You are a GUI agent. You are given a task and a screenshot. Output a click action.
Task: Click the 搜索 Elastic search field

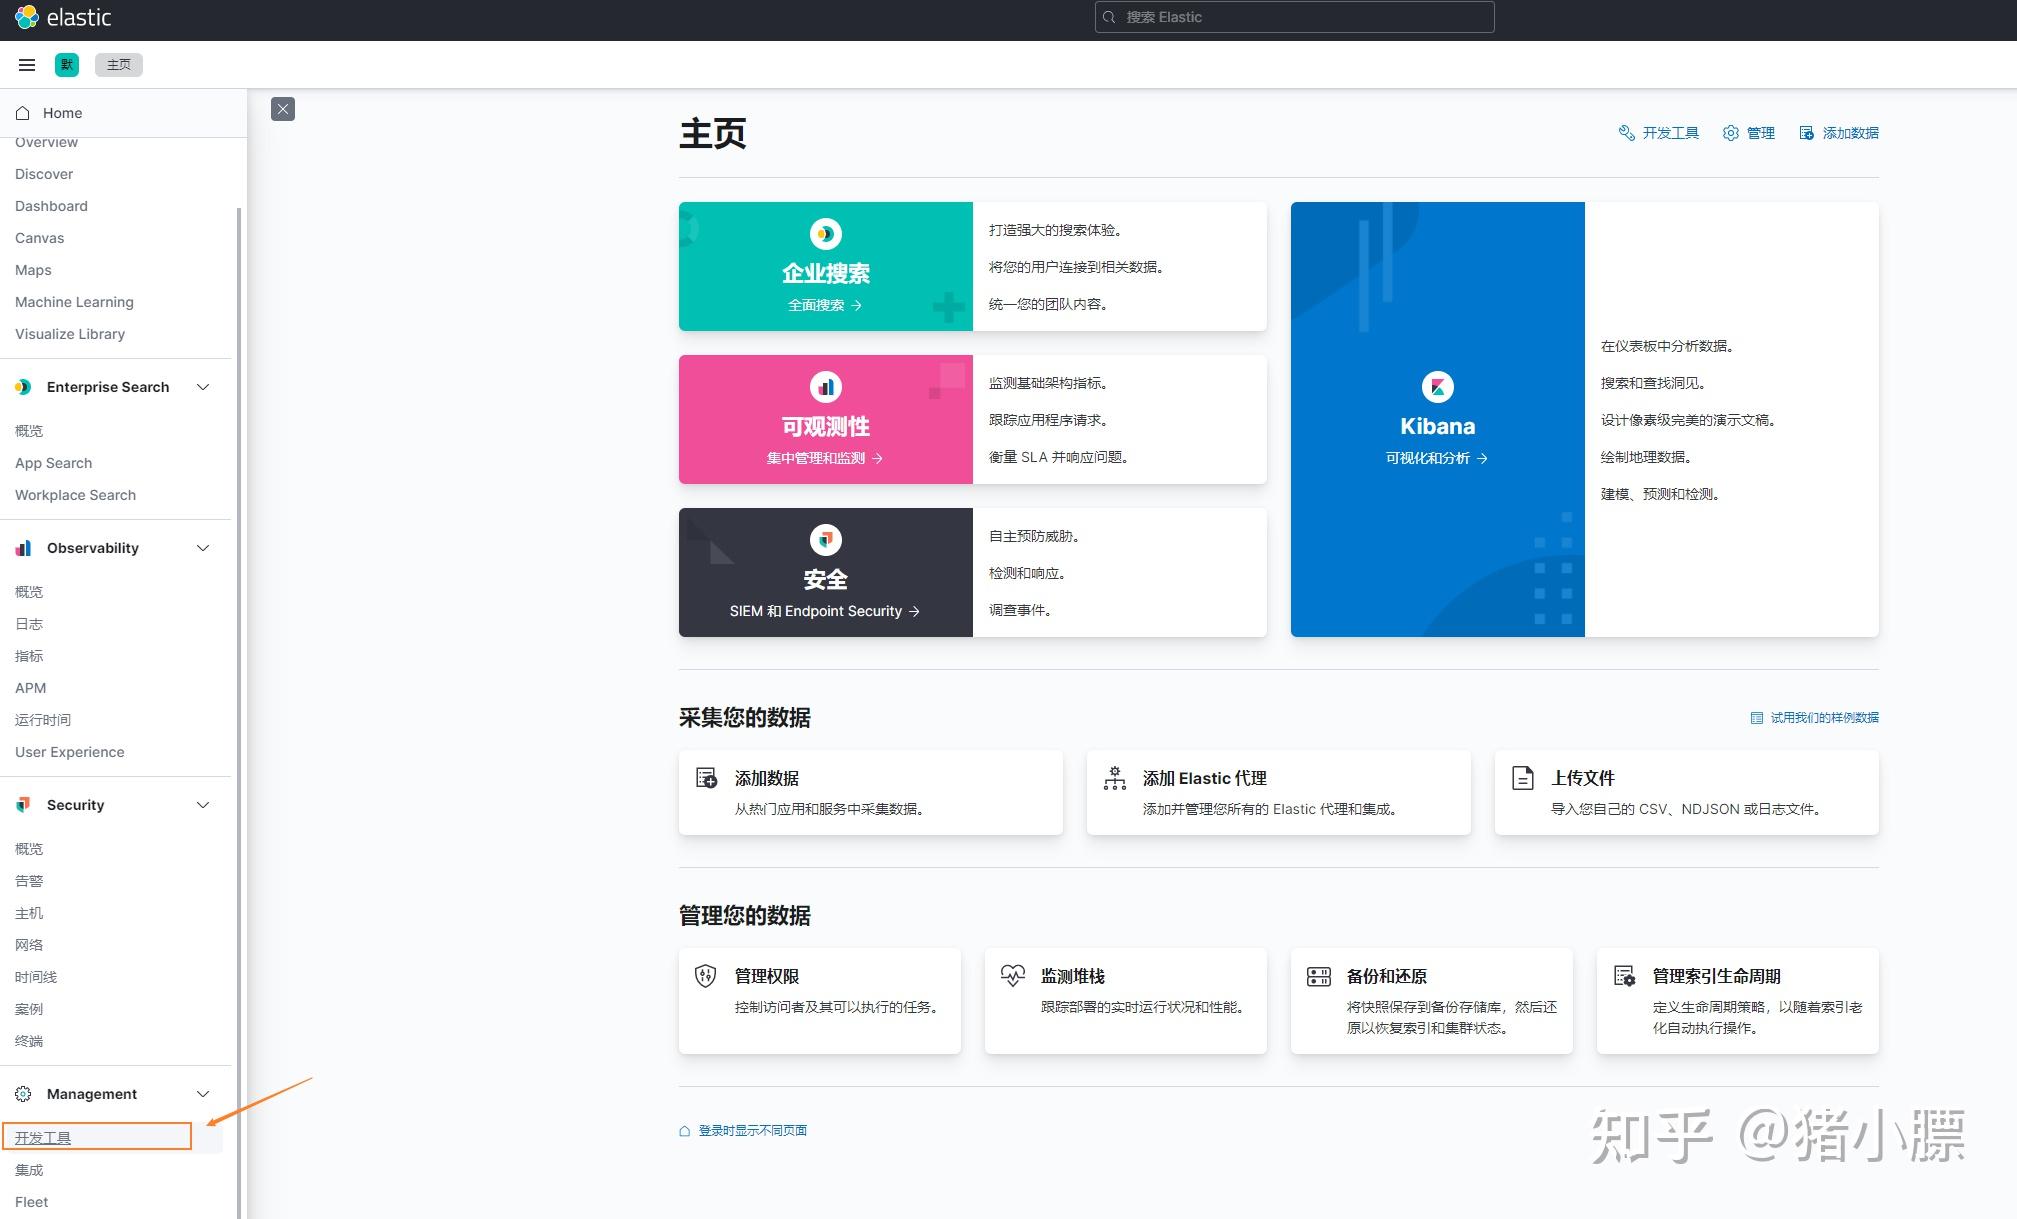click(x=1293, y=17)
